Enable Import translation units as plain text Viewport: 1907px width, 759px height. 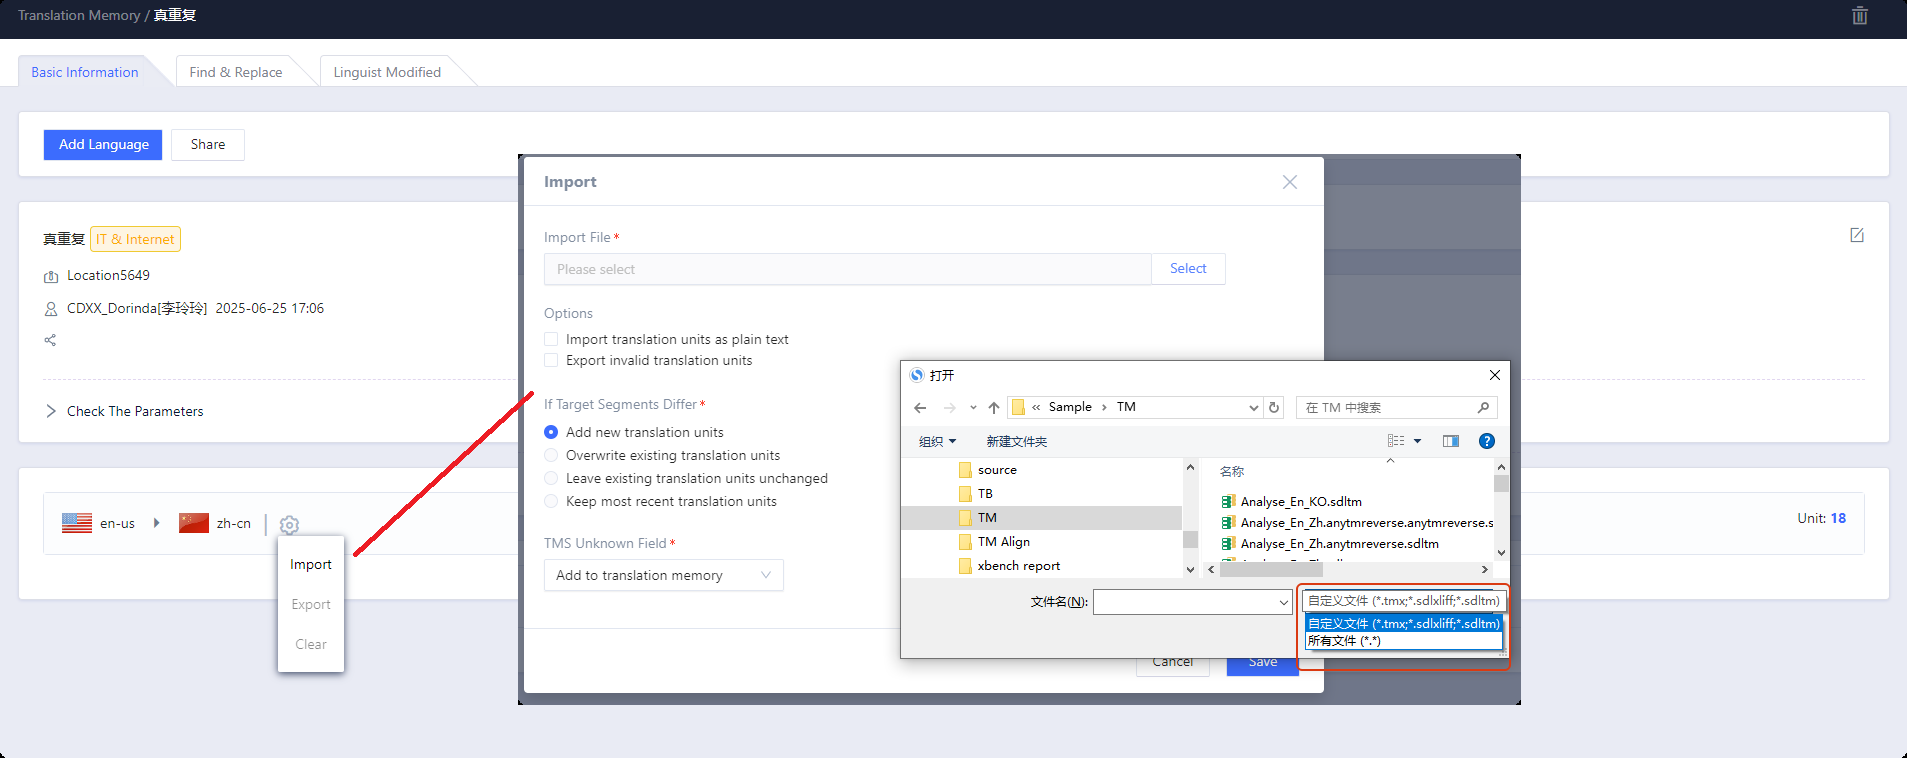(551, 339)
